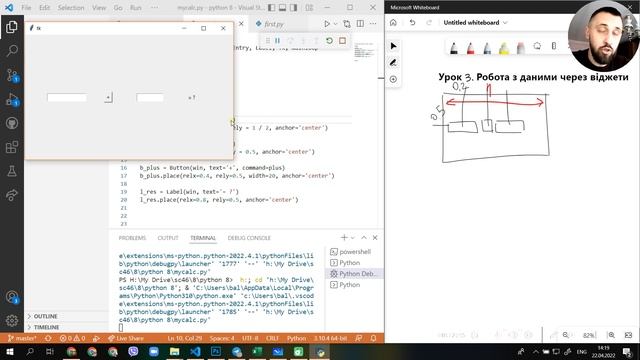Click the '+' button in the tk window
Screen dimensions: 640x360
coord(108,98)
